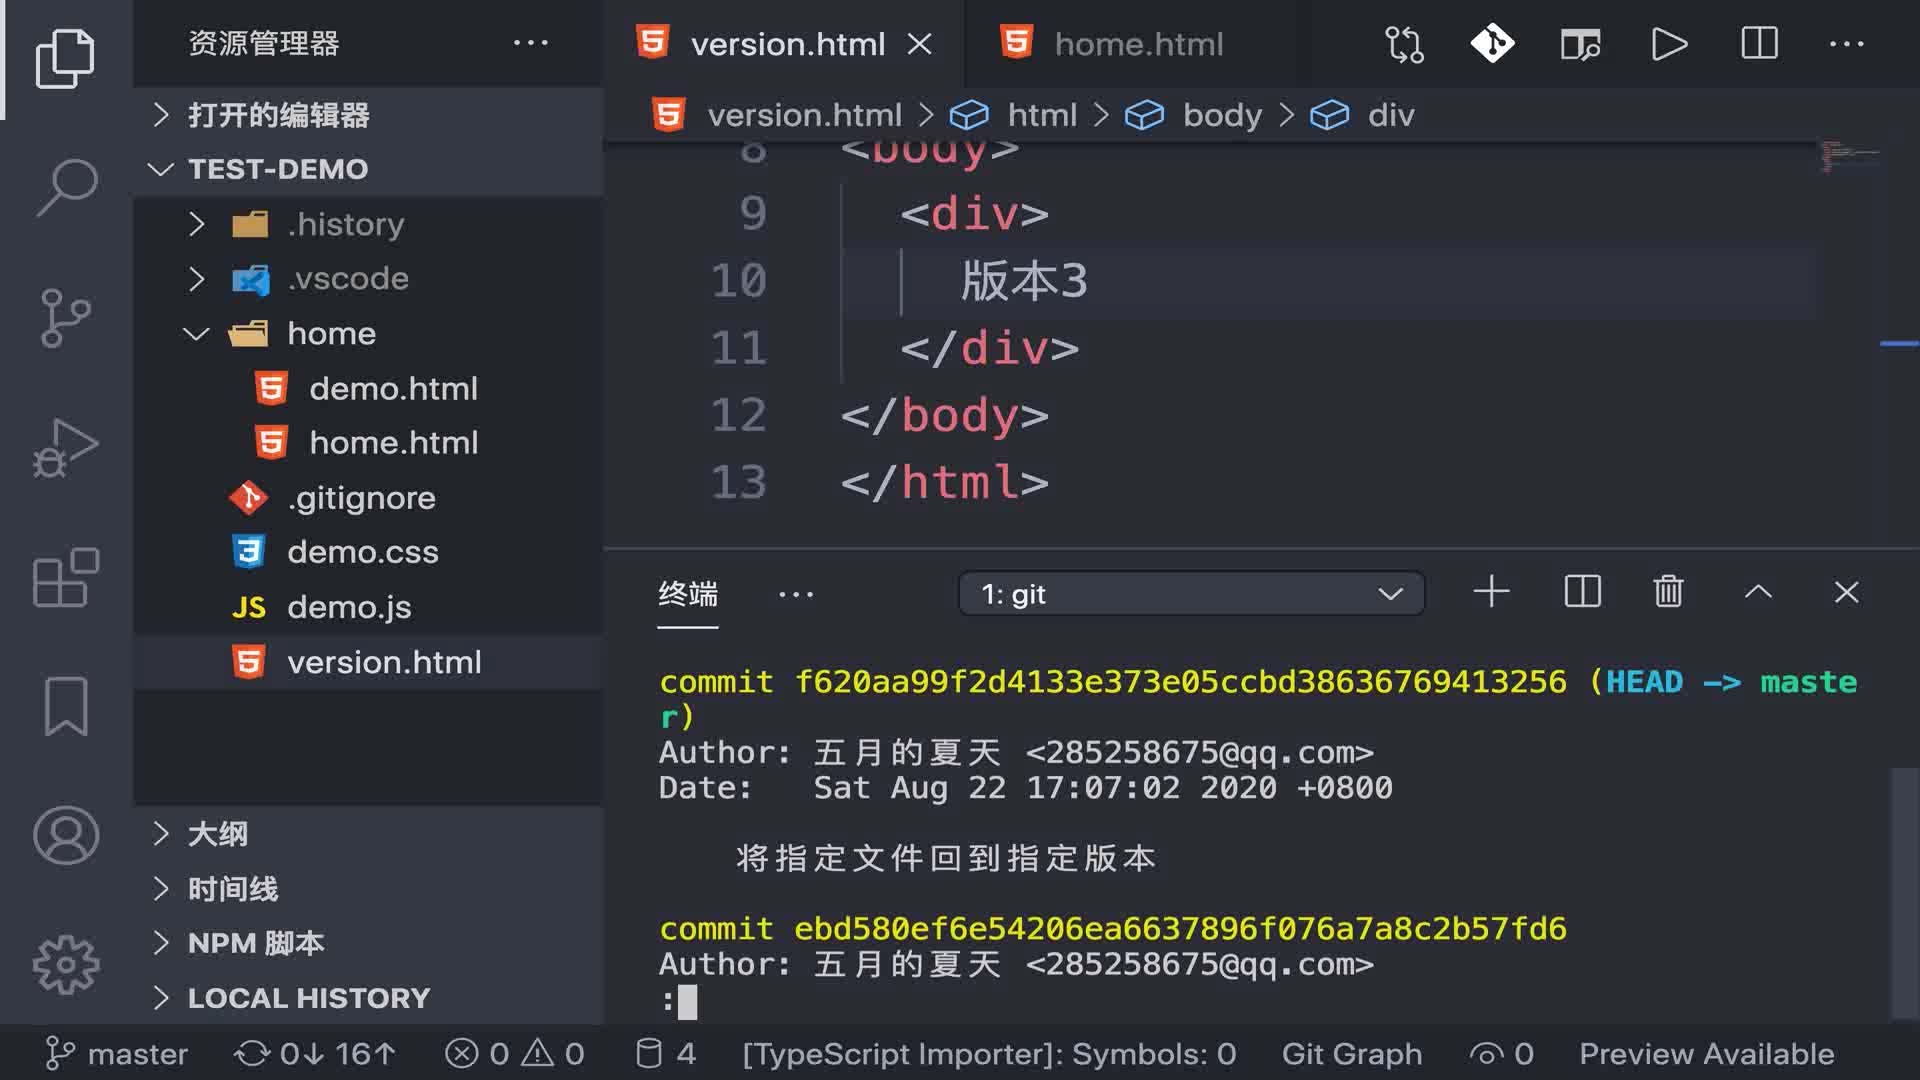The image size is (1920, 1080).
Task: Split the editor with the split icon
Action: 1759,44
